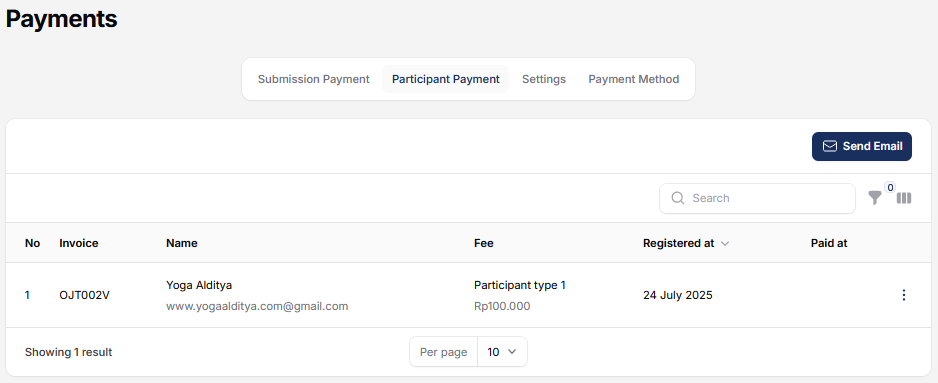Open the table filter funnel icon

875,198
